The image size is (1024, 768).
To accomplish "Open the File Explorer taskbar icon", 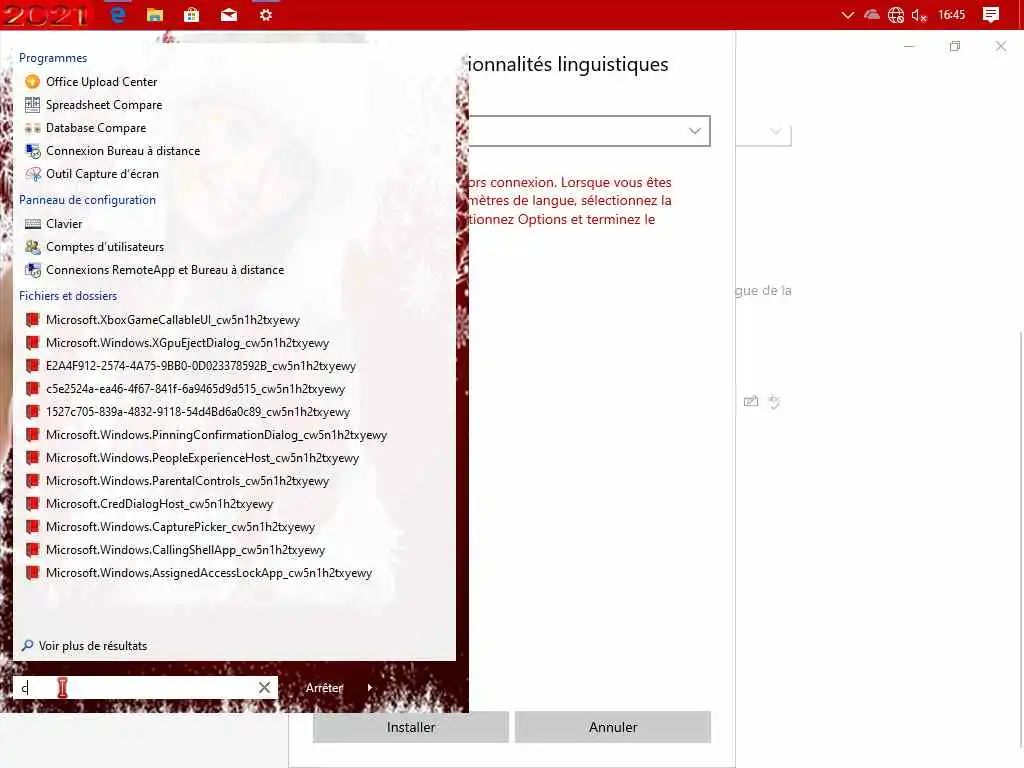I will pos(155,14).
